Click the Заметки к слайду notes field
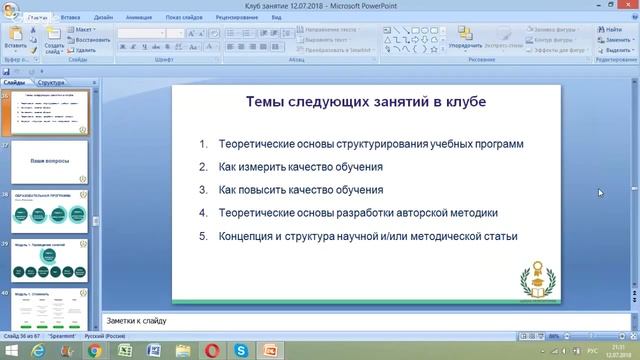Image resolution: width=640 pixels, height=360 pixels. 366,321
